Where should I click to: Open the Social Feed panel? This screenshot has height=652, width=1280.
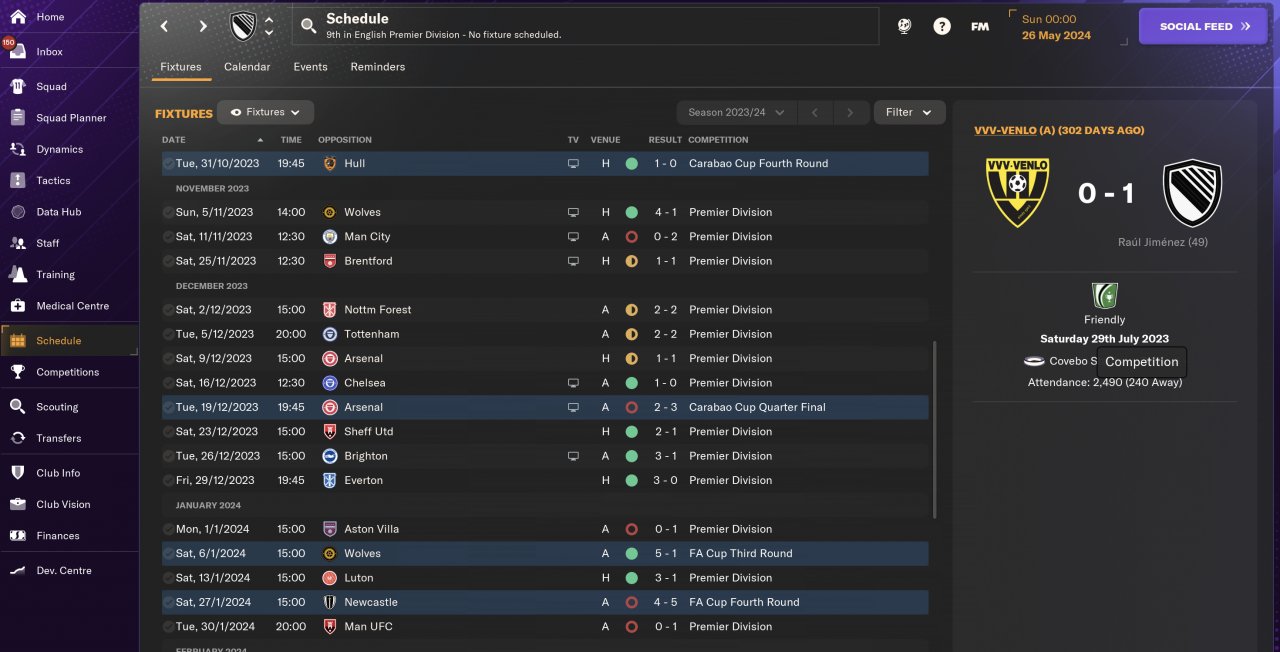[1208, 27]
